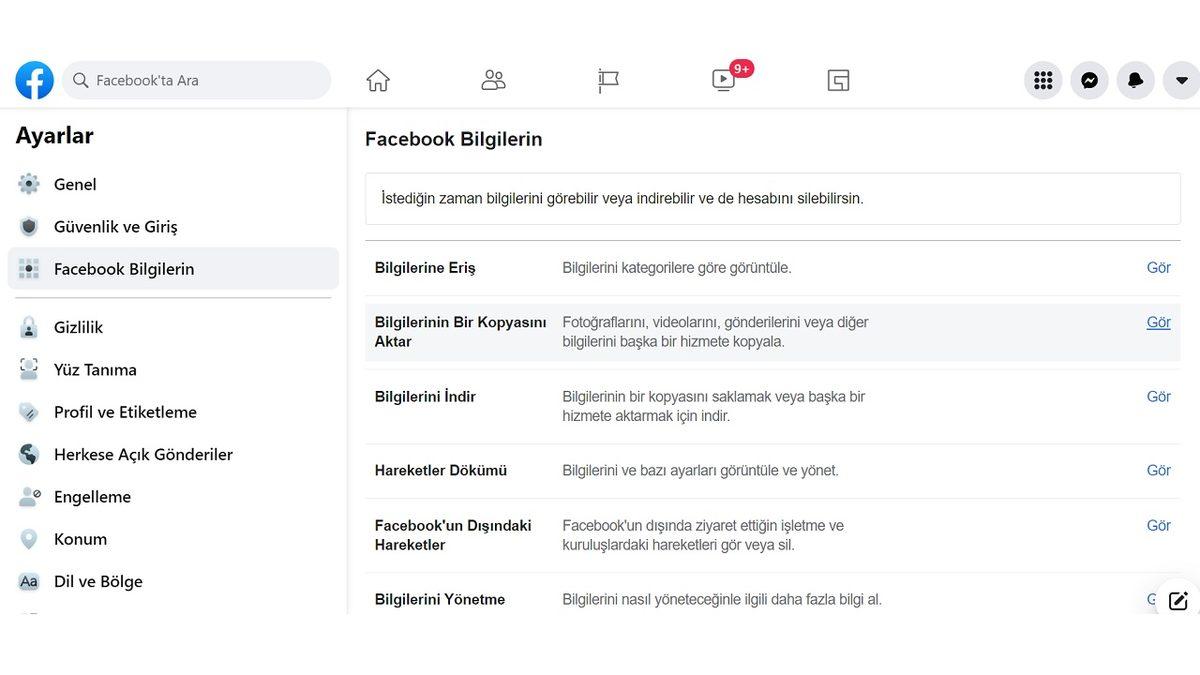Open the compose button at bottom right
The image size is (1200, 675).
coord(1178,599)
